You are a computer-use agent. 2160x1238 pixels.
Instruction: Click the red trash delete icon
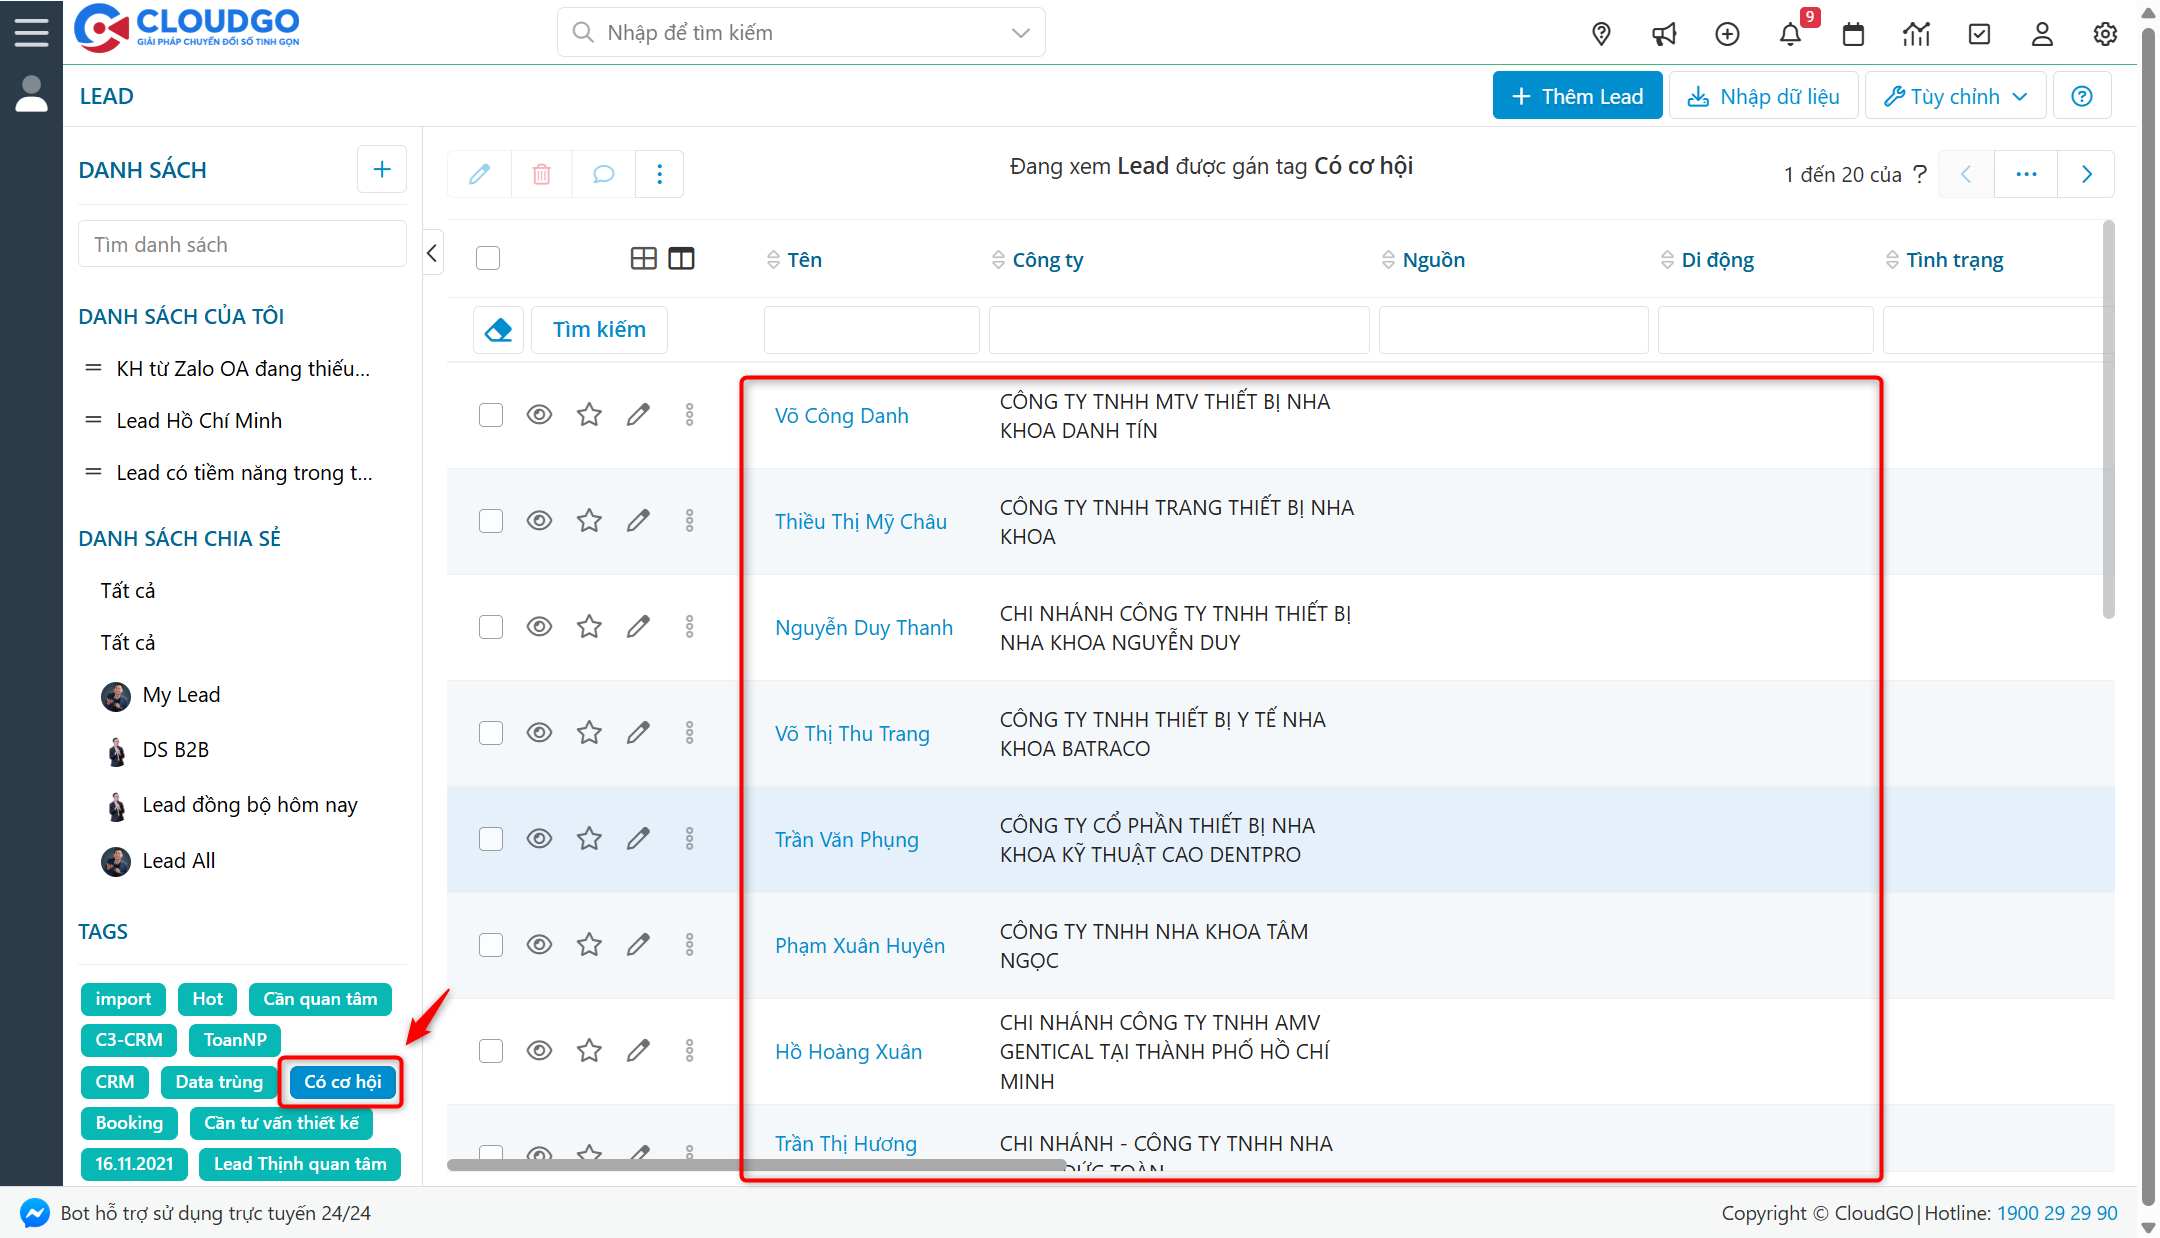(x=541, y=174)
